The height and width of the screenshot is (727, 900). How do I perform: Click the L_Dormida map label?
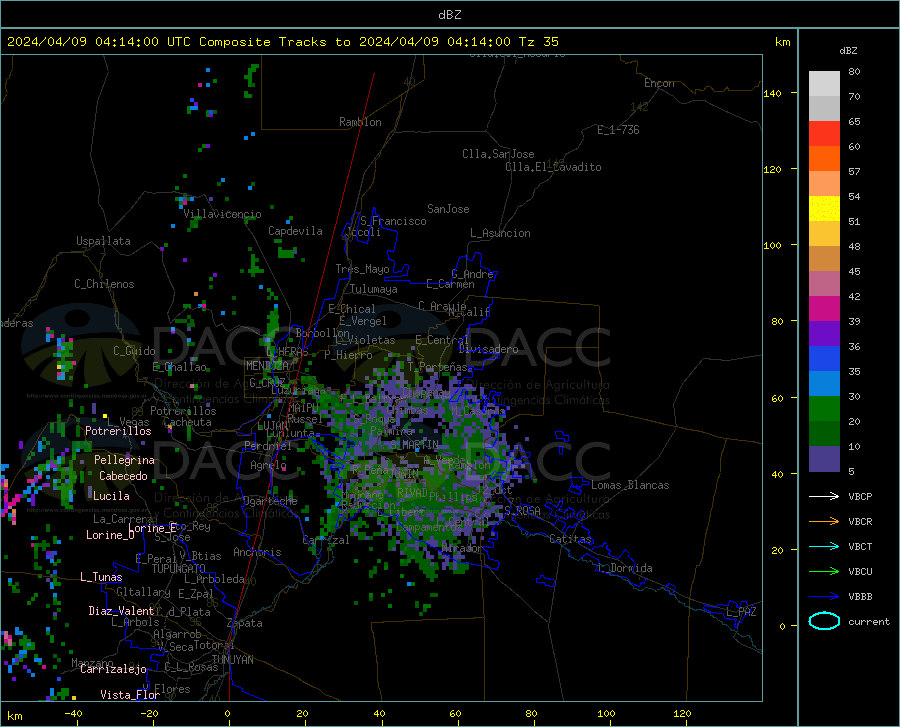[624, 568]
